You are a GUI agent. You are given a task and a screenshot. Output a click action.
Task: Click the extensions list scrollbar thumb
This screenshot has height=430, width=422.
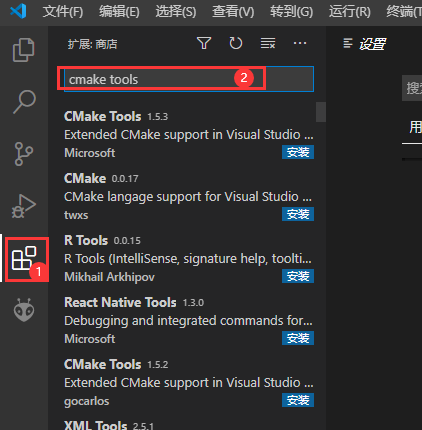click(321, 112)
